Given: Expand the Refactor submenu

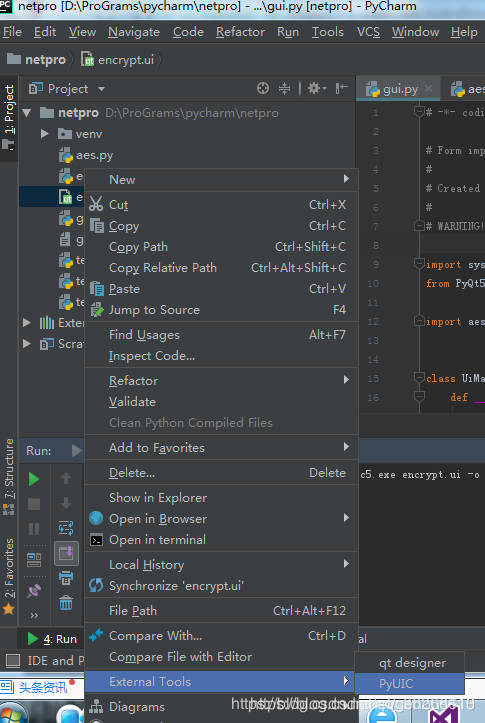Looking at the screenshot, I should pyautogui.click(x=221, y=380).
